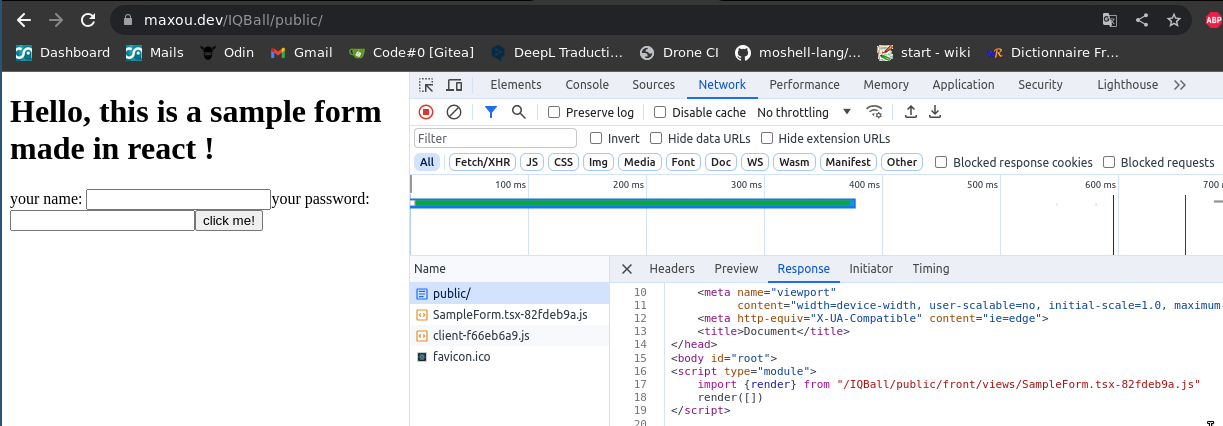View request Preview tab
Image resolution: width=1223 pixels, height=426 pixels.
click(x=736, y=269)
